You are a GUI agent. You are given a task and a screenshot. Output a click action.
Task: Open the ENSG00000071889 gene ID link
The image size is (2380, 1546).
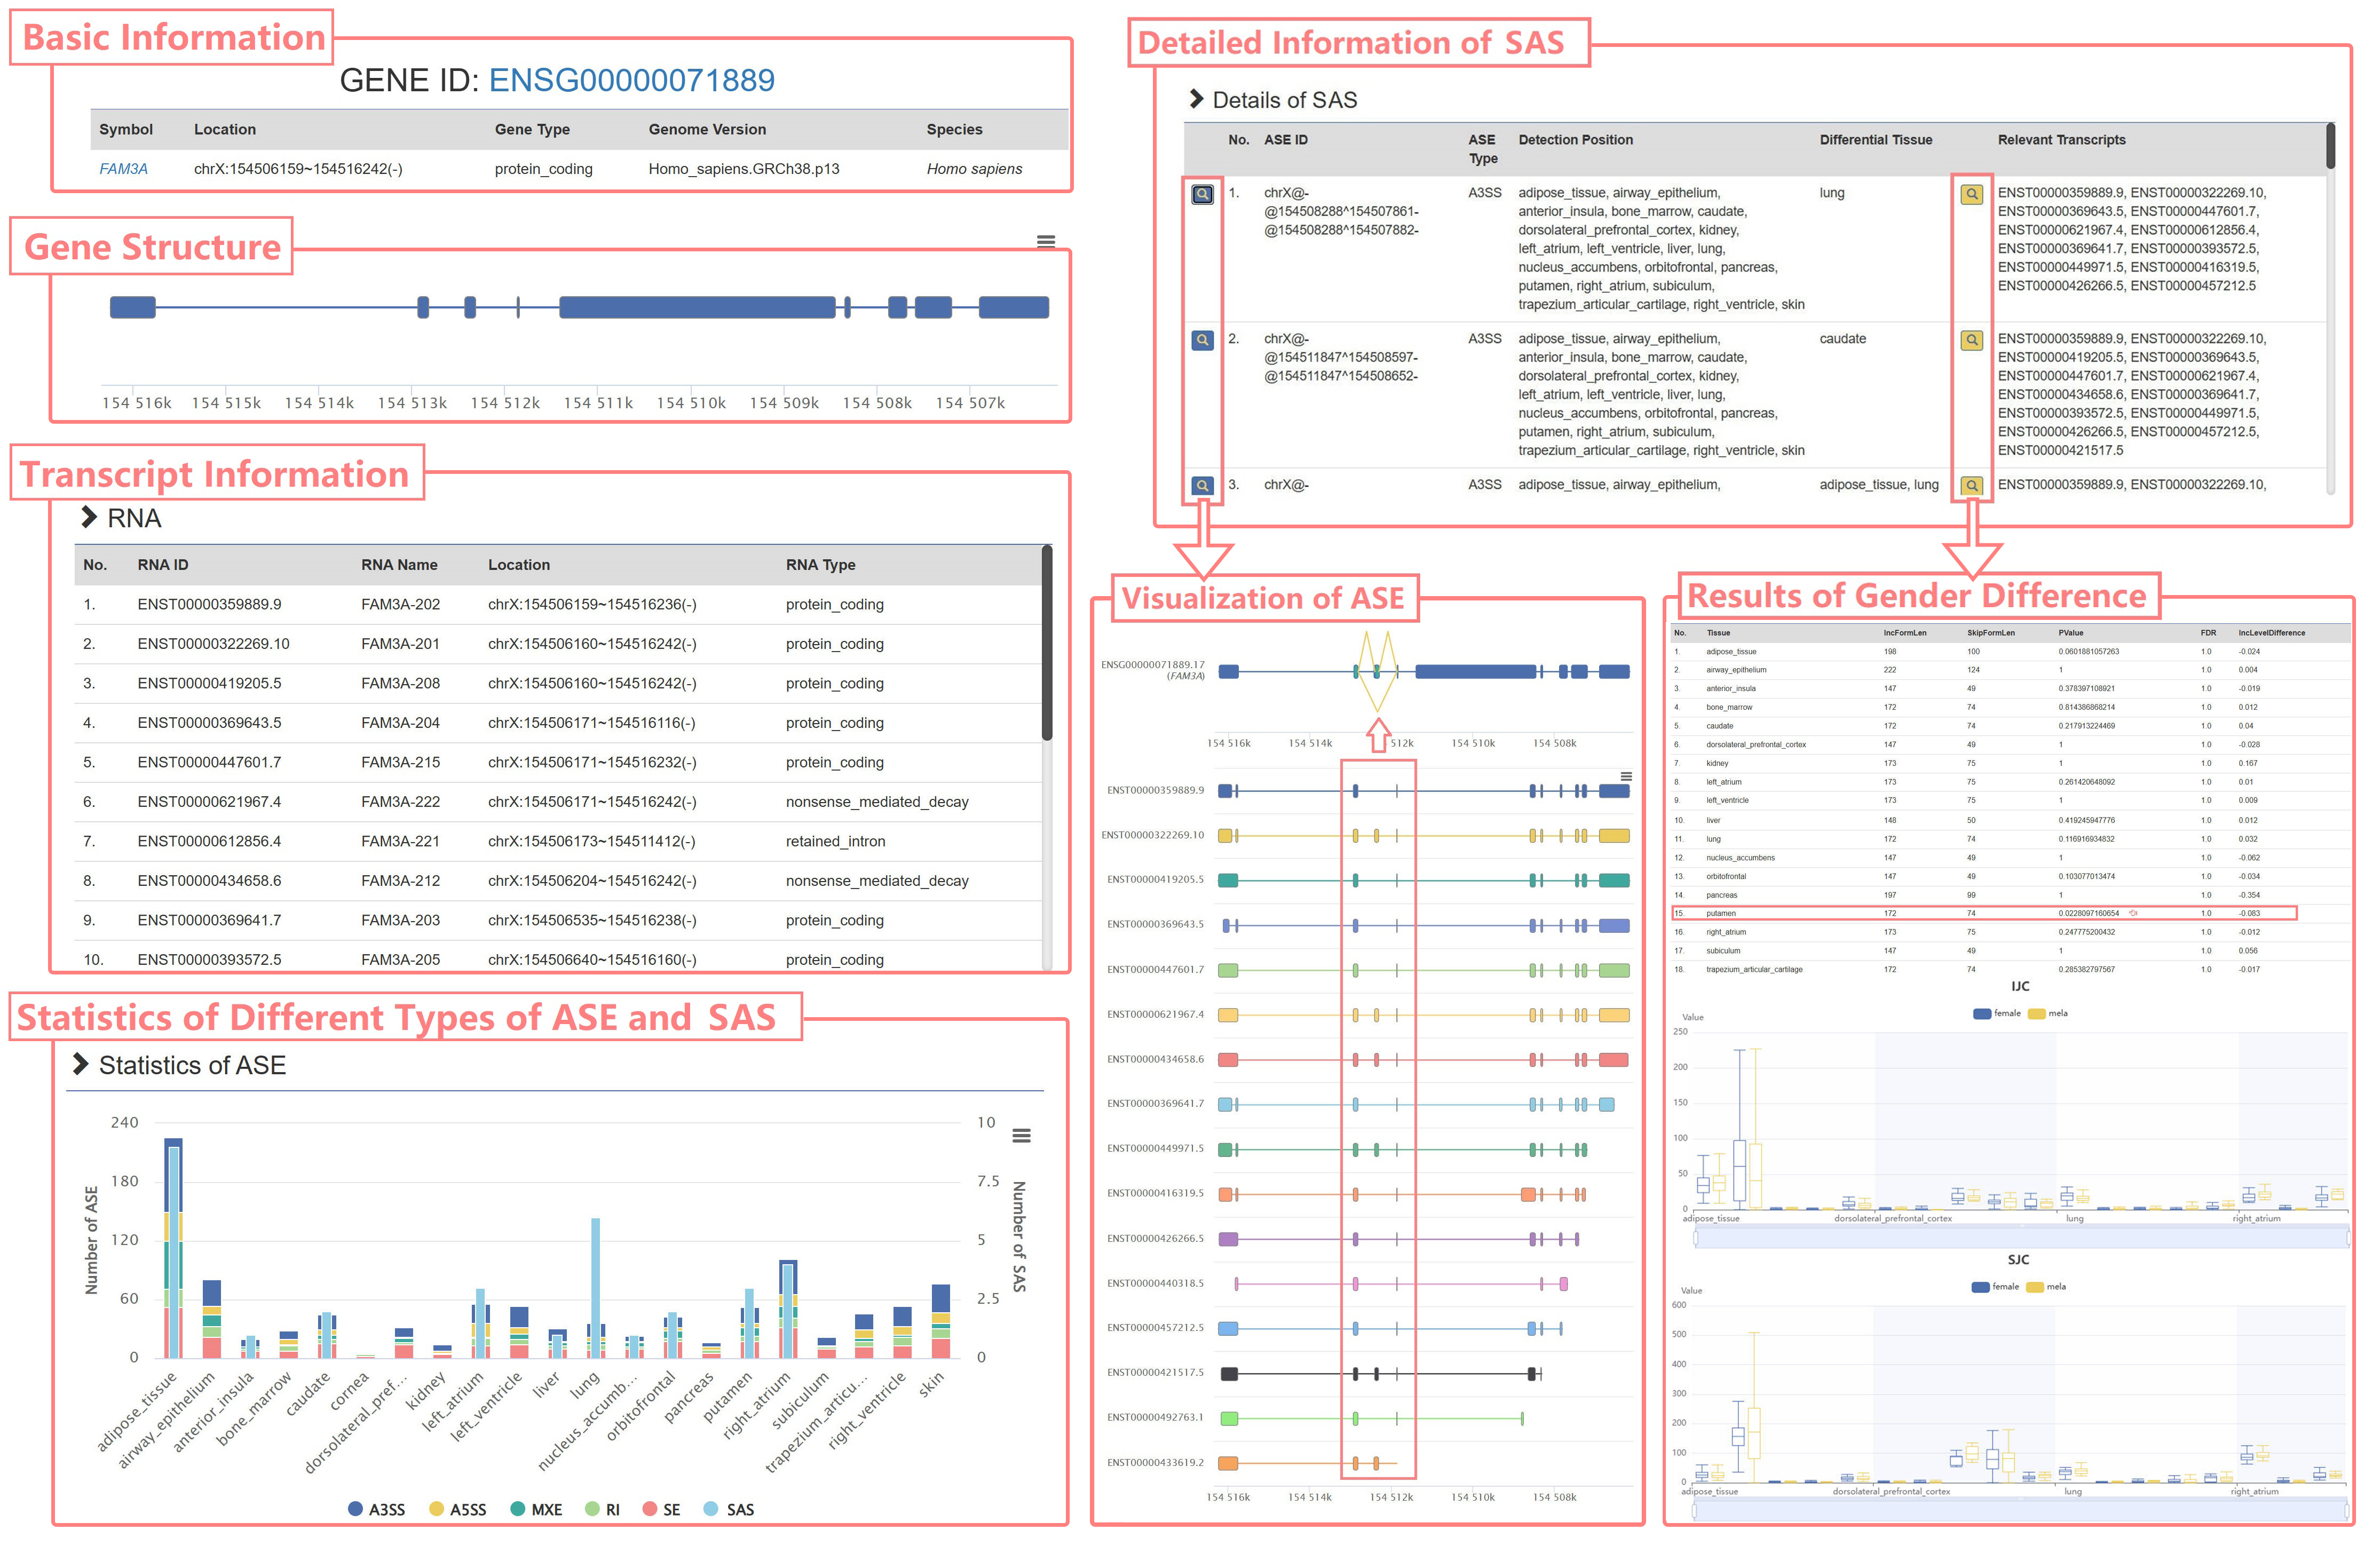(631, 80)
